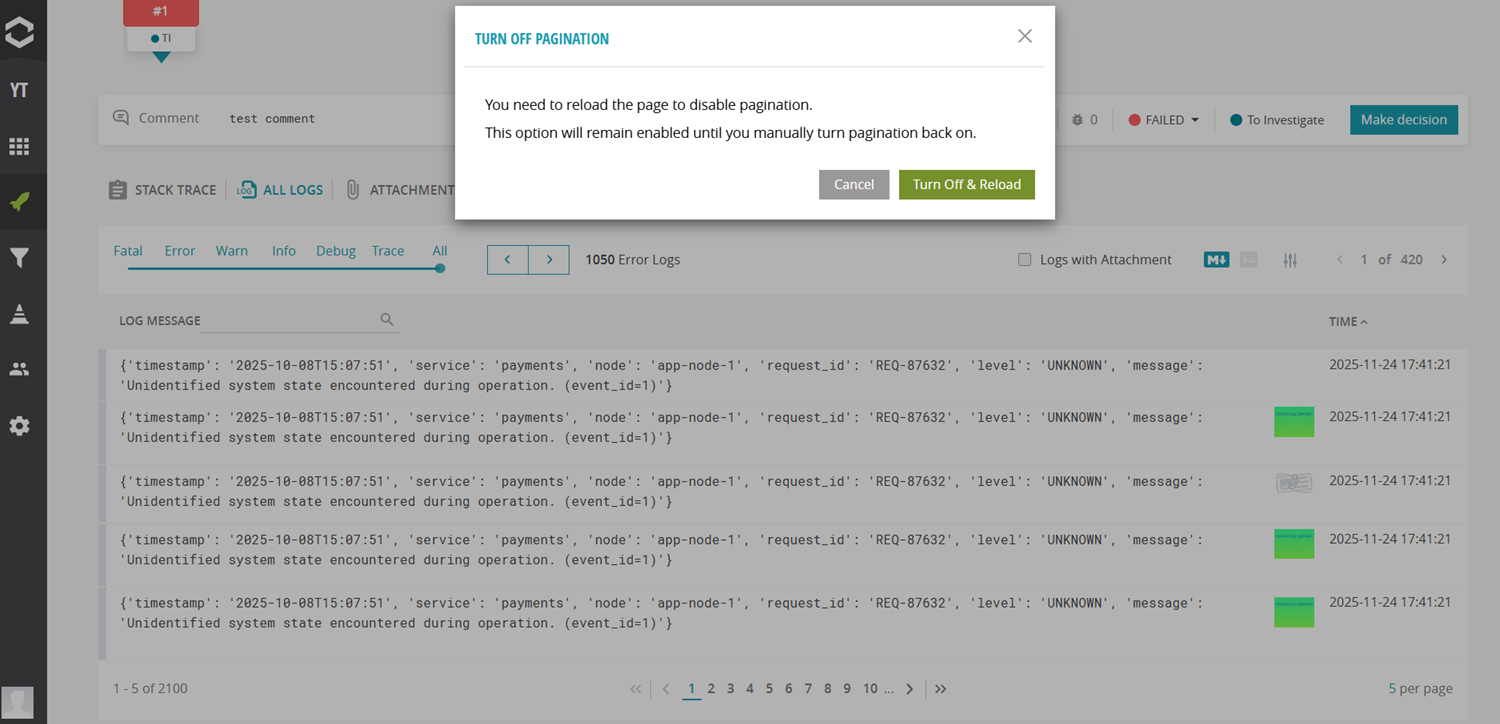Open log view settings sliders icon
1500x724 pixels.
coord(1290,260)
